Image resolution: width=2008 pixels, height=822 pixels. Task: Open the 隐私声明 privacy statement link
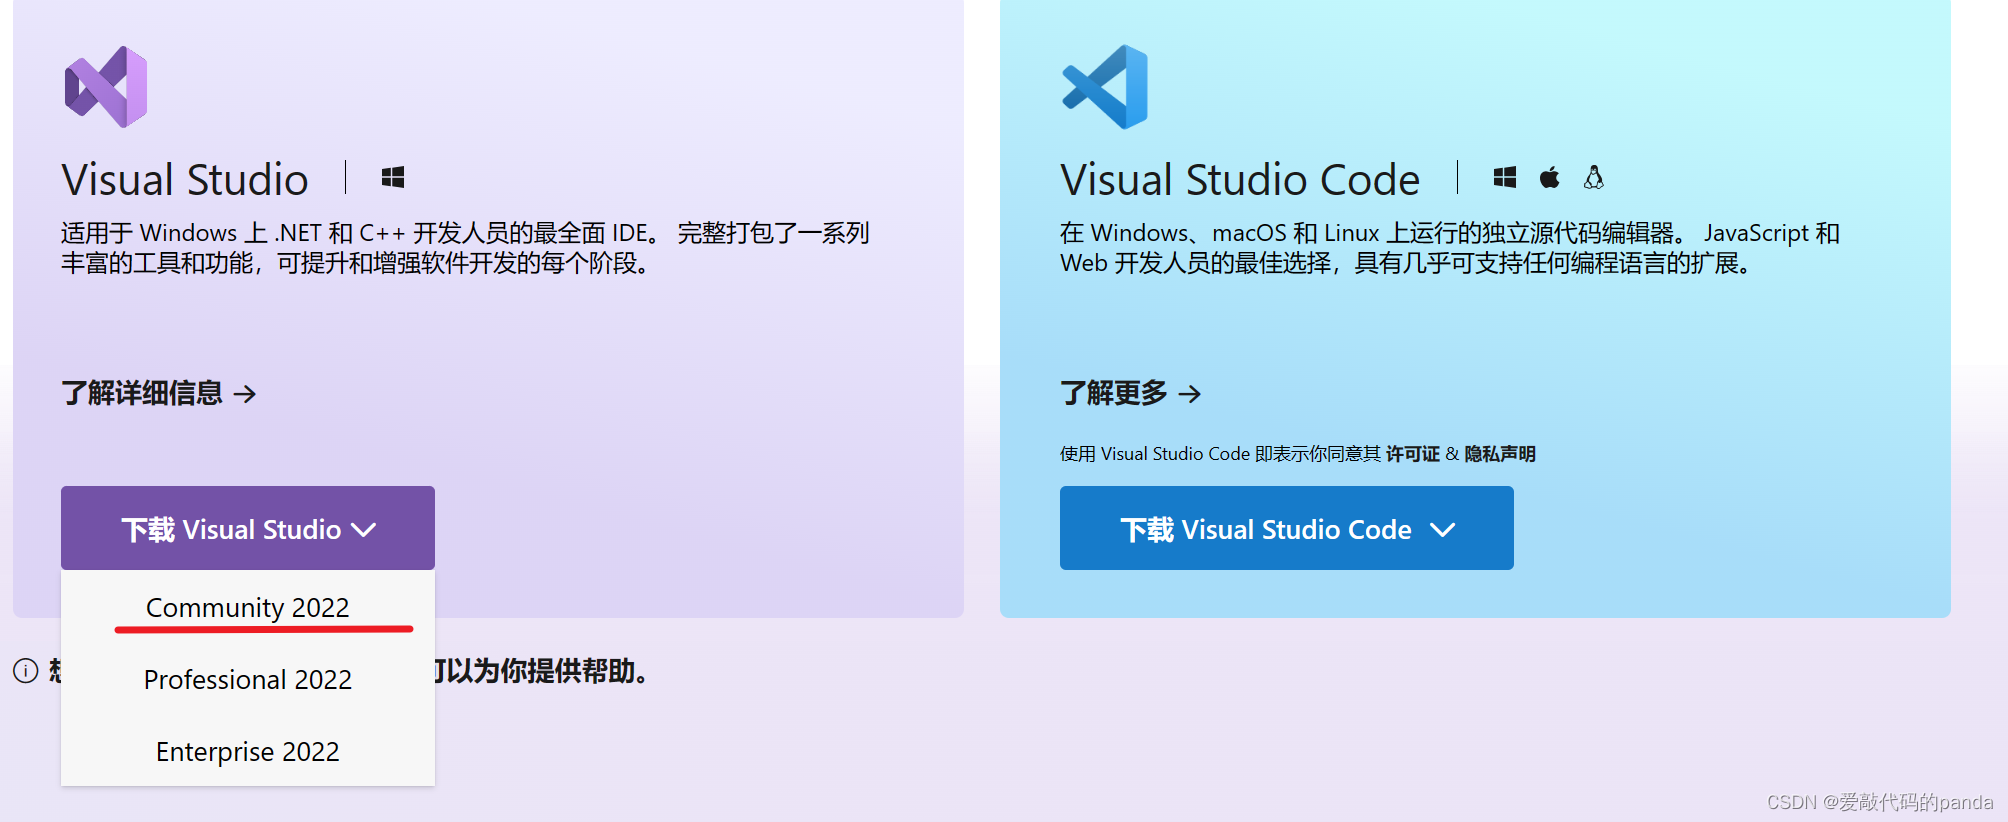[x=1500, y=454]
